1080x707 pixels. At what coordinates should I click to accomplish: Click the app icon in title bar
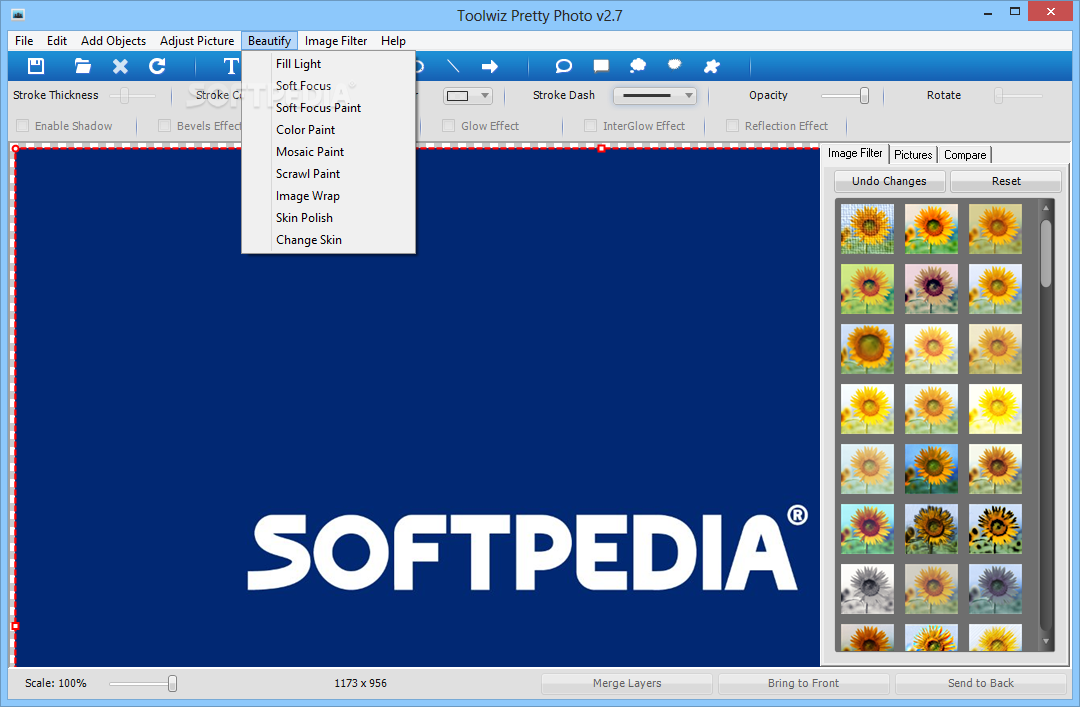(x=18, y=14)
